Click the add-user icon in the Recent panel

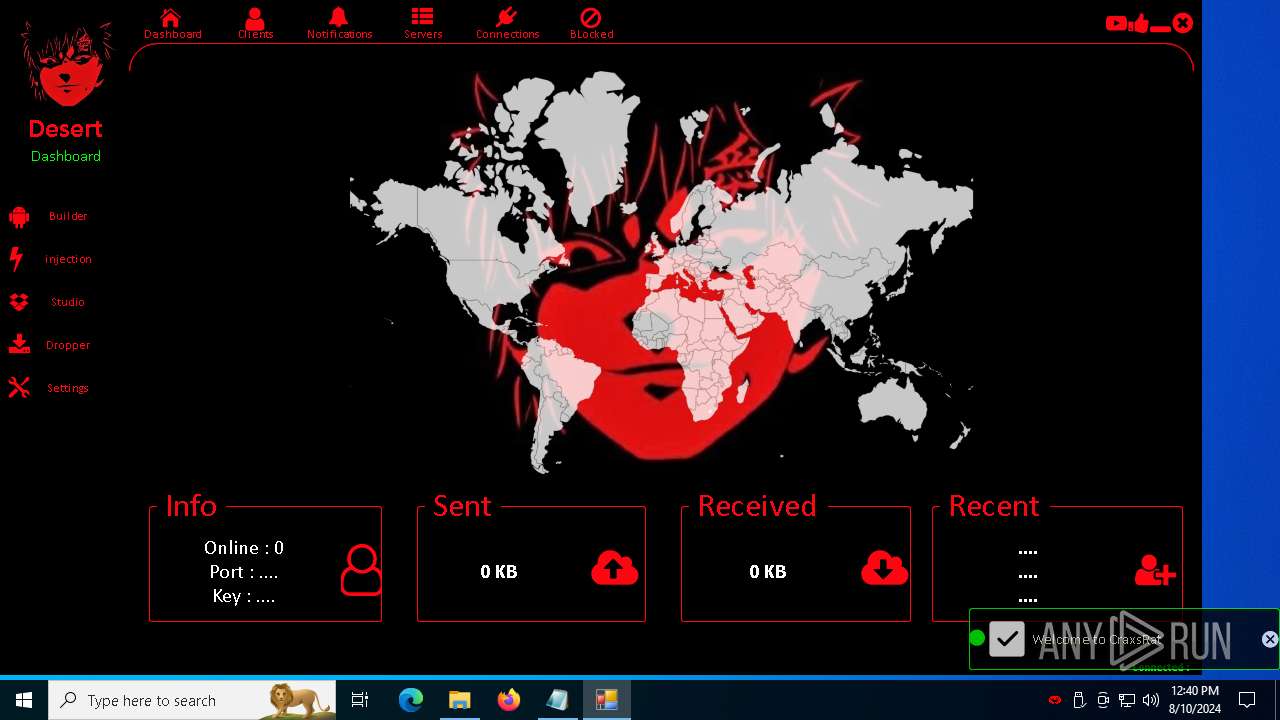(x=1155, y=570)
